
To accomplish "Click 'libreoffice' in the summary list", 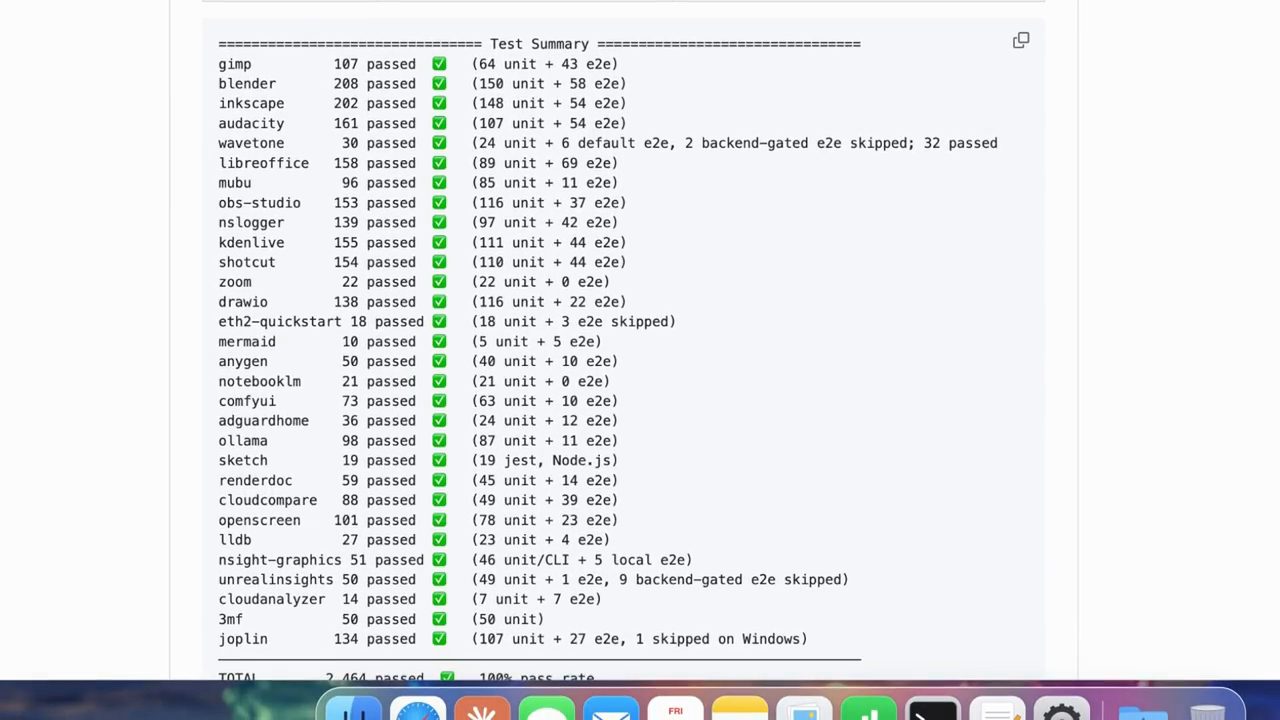I will (264, 163).
